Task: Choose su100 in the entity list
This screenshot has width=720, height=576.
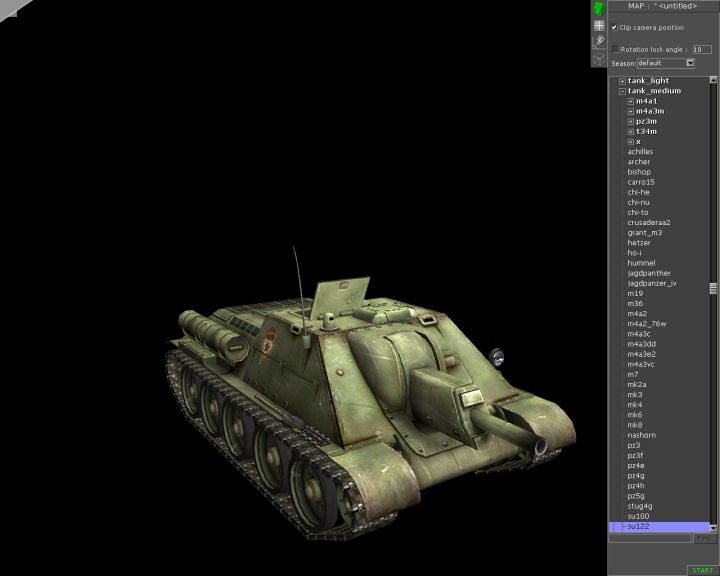Action: (x=638, y=516)
